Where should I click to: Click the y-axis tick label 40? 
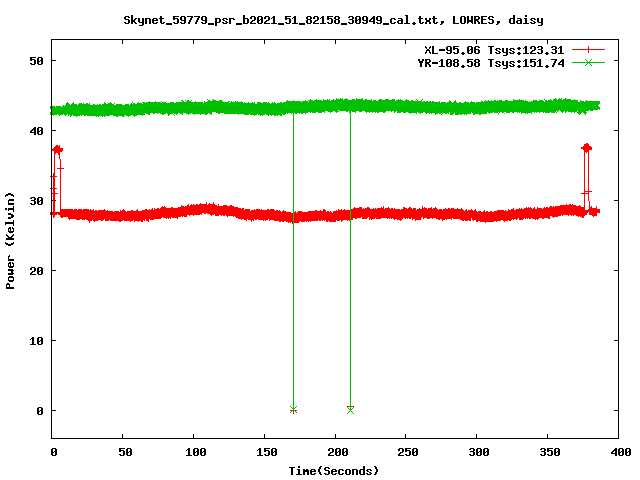coord(36,131)
